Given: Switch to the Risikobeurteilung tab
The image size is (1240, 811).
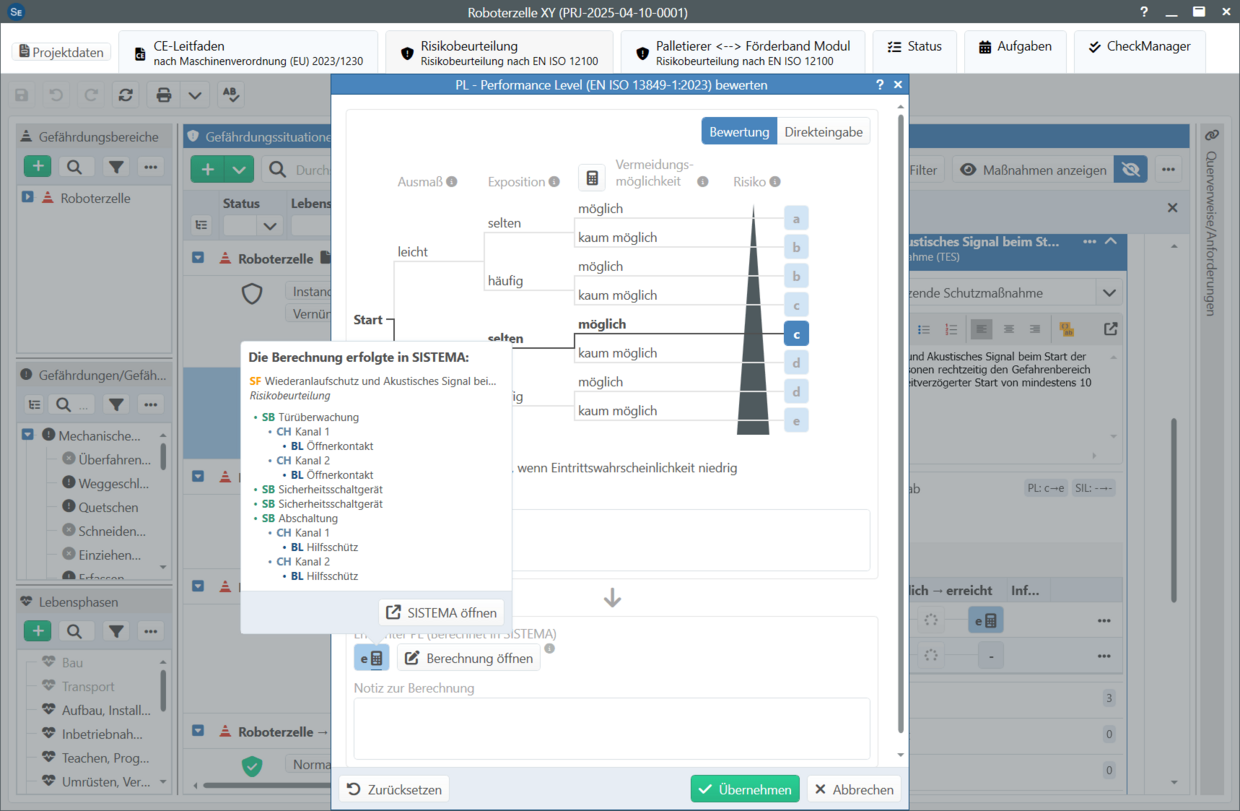Looking at the screenshot, I should coord(498,52).
